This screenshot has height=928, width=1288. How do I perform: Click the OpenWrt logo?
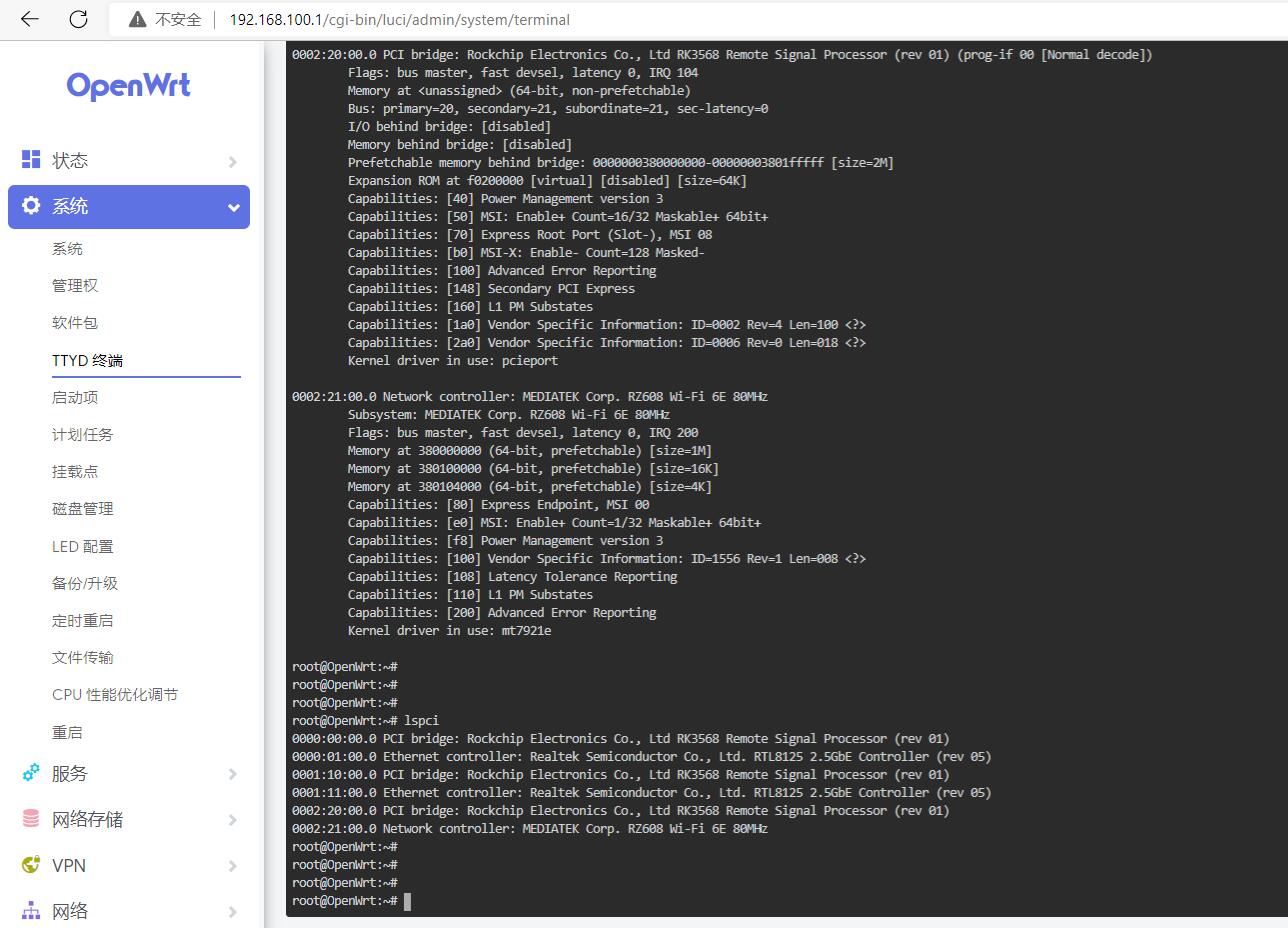(x=129, y=86)
